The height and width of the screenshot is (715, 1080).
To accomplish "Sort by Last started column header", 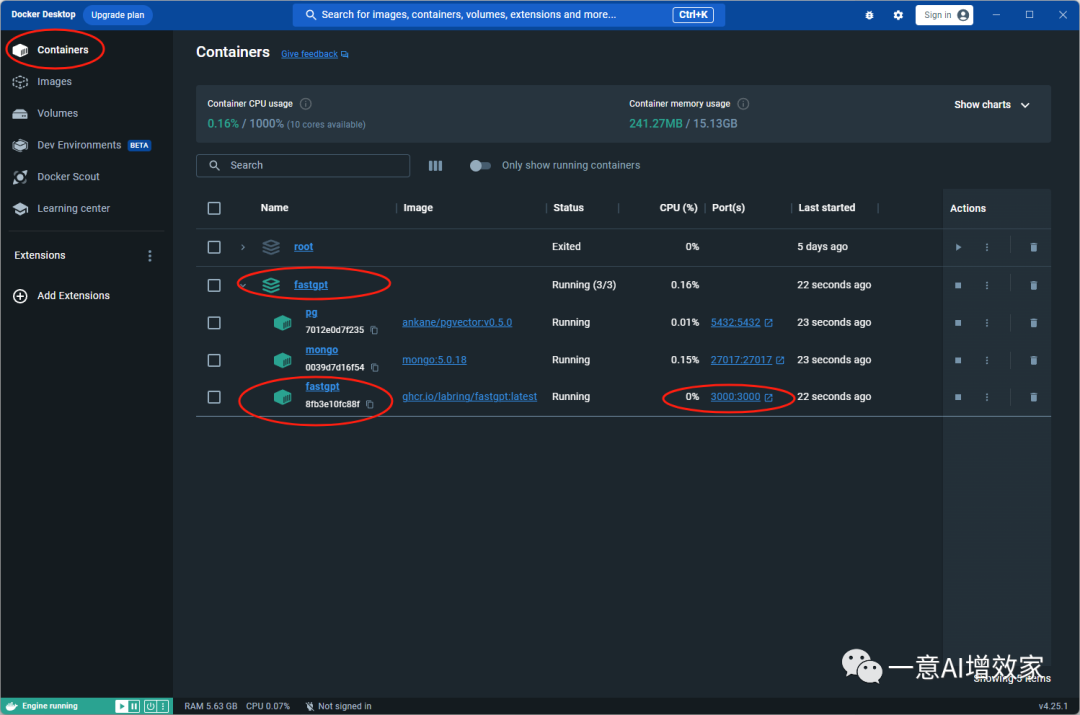I will point(827,208).
